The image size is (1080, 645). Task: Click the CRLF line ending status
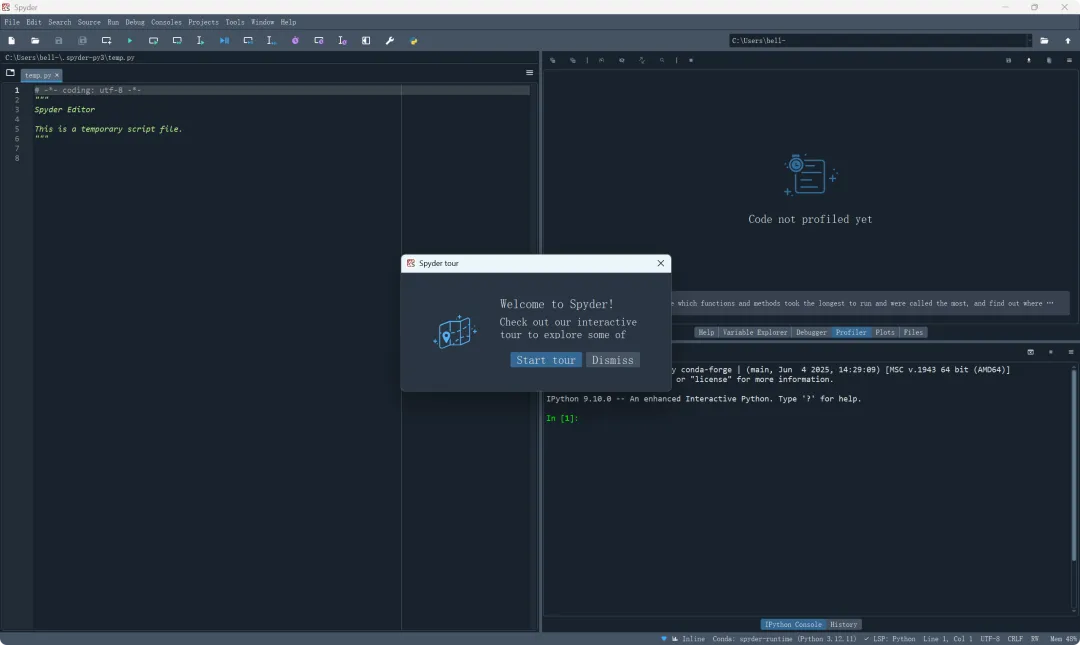point(1015,639)
